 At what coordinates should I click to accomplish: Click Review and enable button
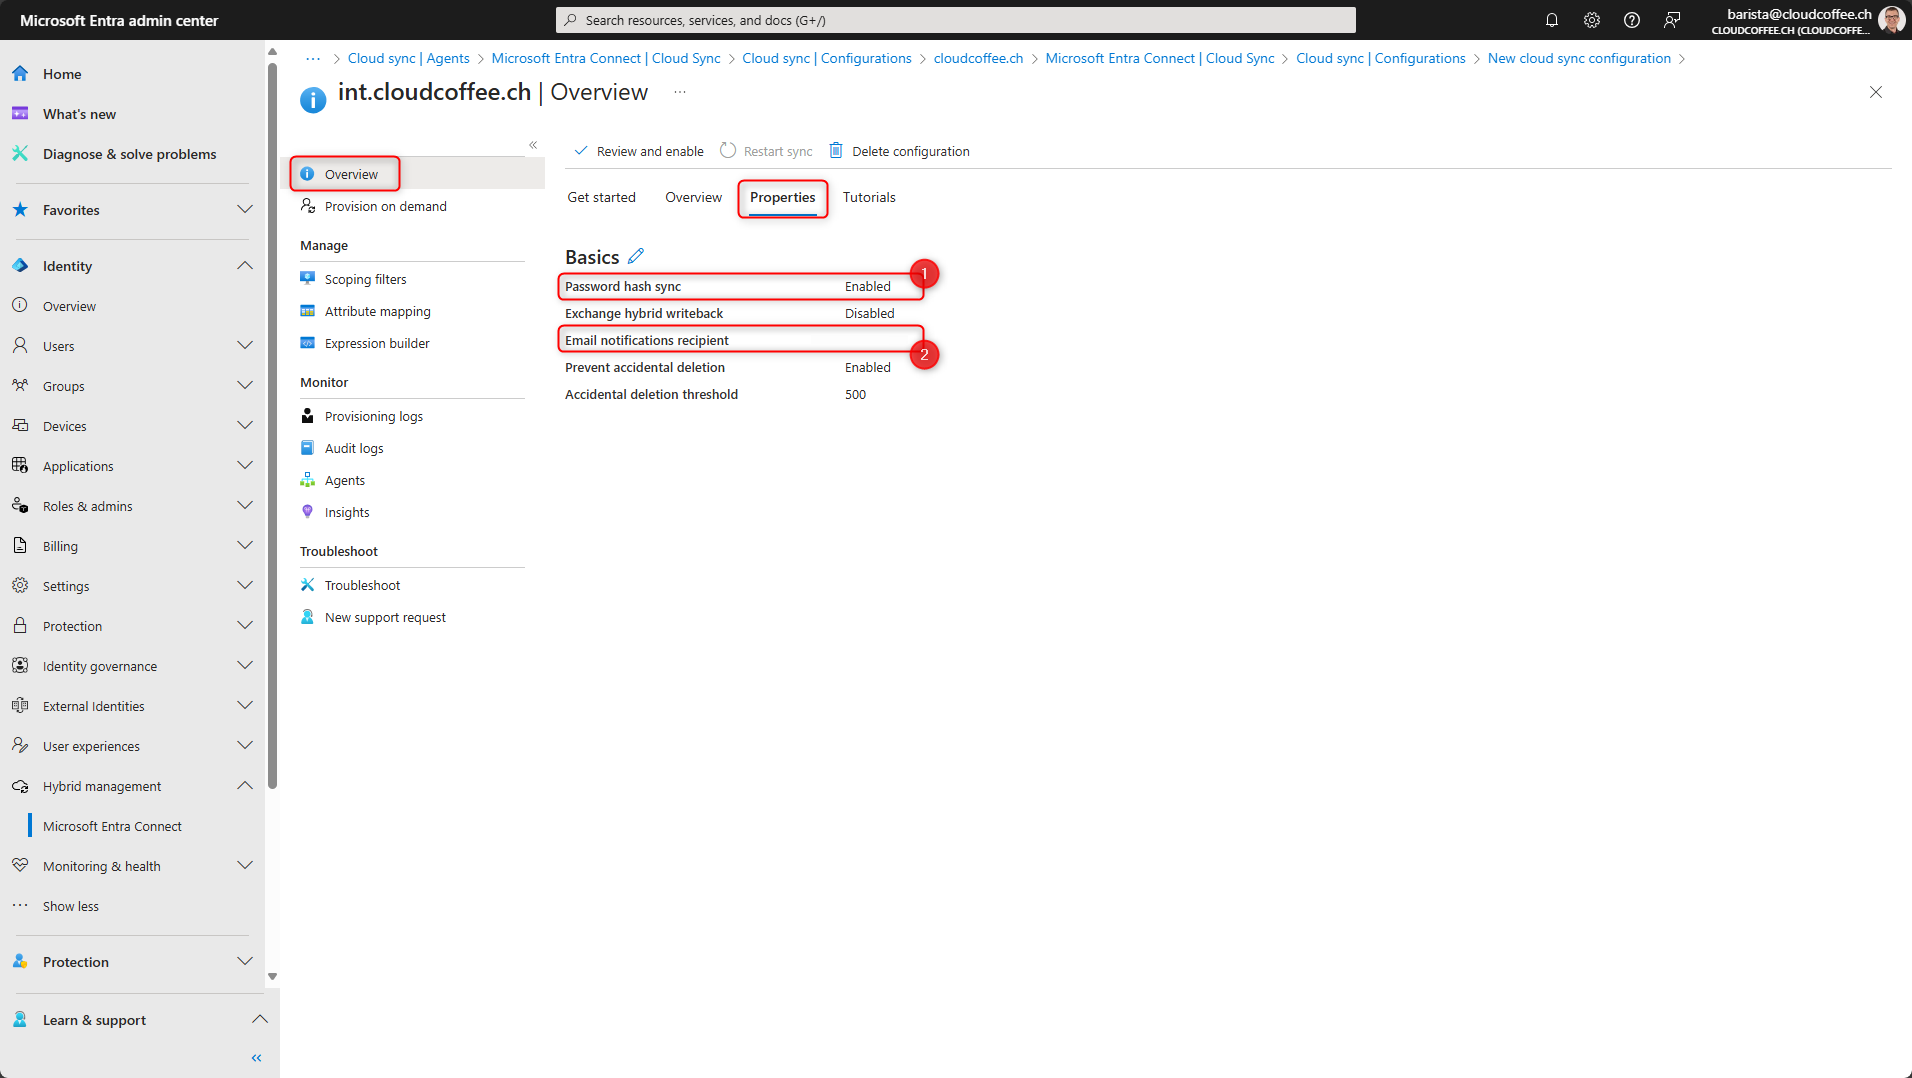(639, 151)
